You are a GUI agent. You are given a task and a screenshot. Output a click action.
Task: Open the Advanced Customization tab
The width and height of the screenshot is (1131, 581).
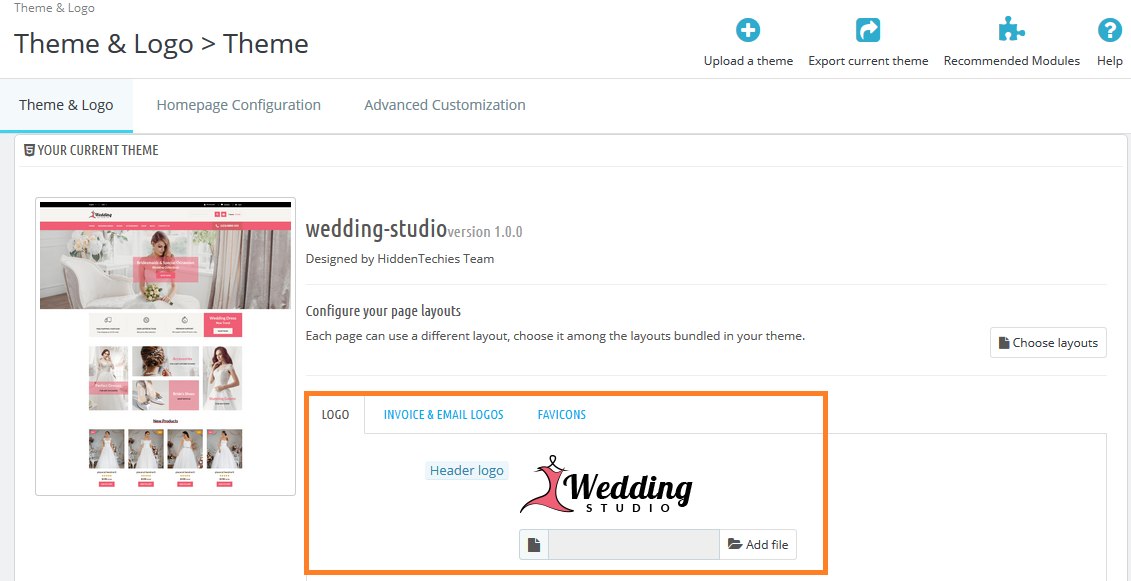pos(444,104)
